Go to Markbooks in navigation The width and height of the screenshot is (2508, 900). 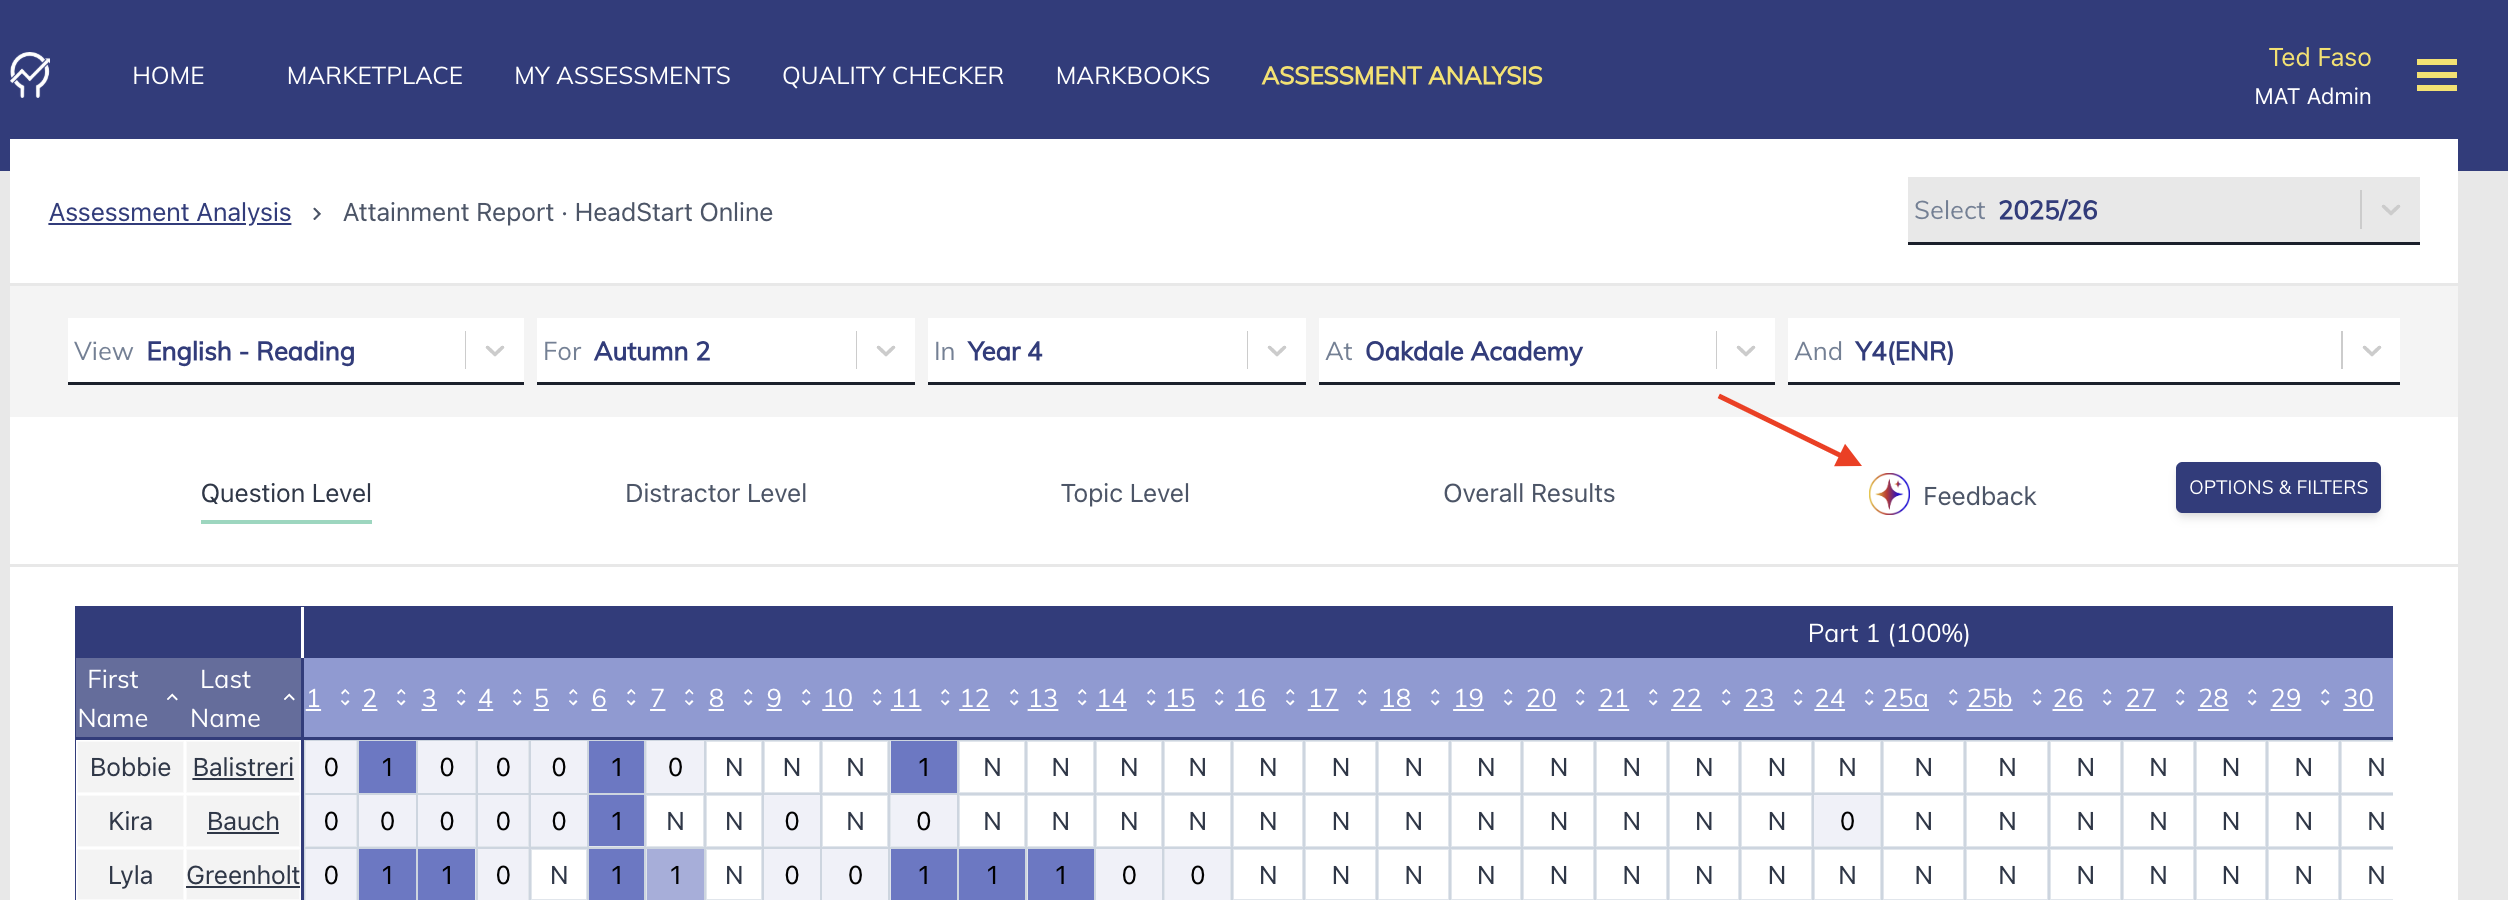(x=1132, y=76)
